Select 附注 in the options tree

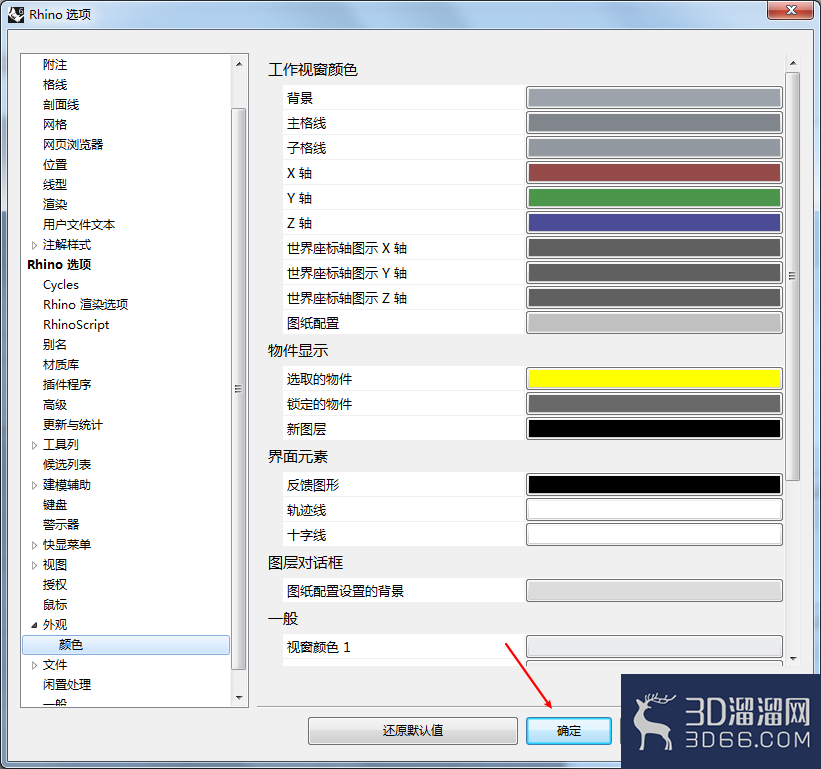[55, 64]
